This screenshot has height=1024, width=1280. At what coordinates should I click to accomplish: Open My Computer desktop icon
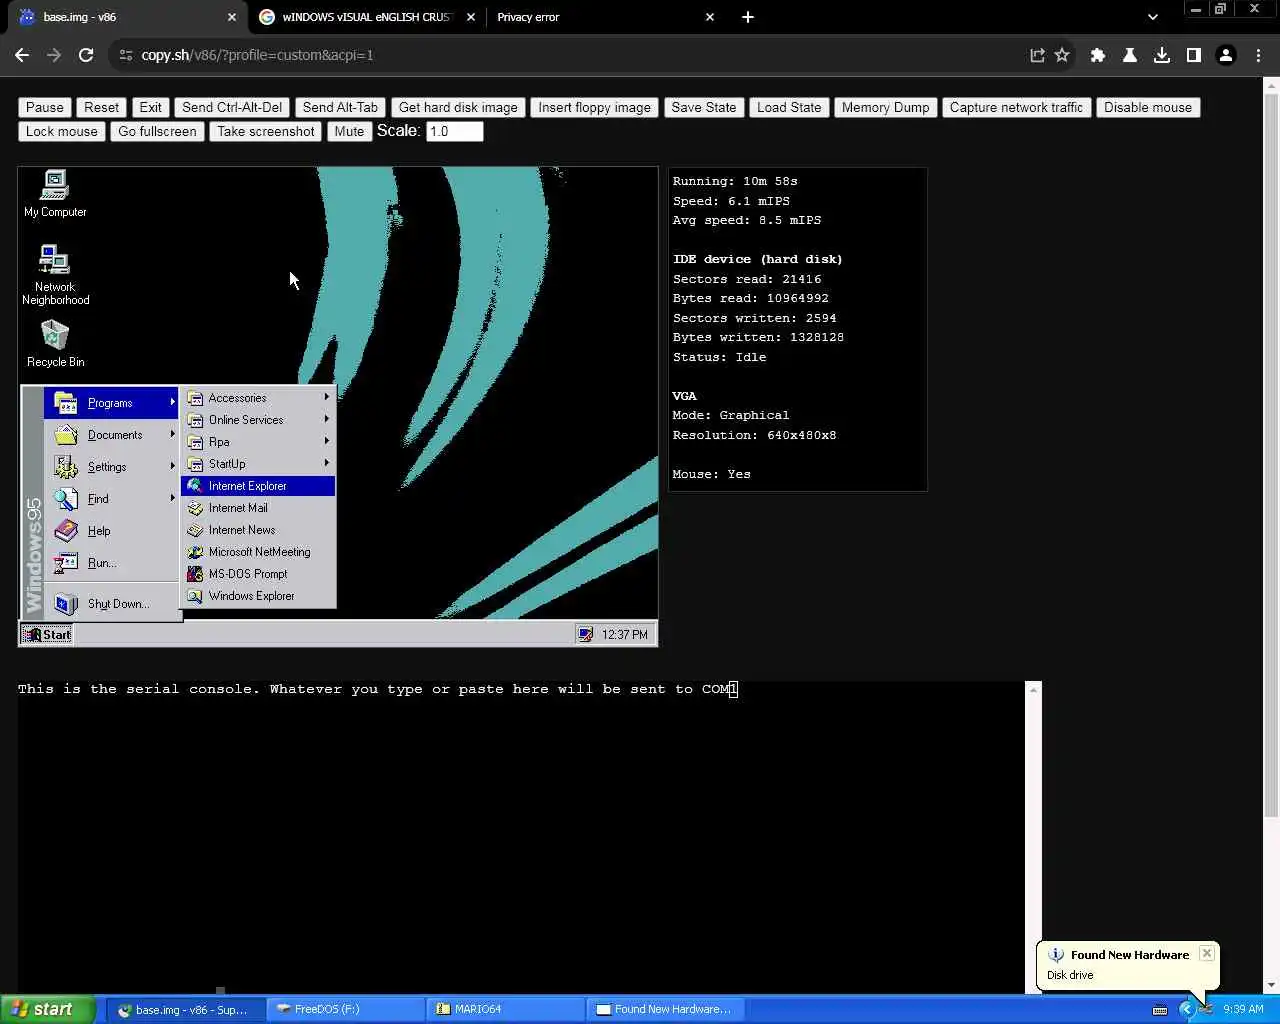tap(55, 193)
